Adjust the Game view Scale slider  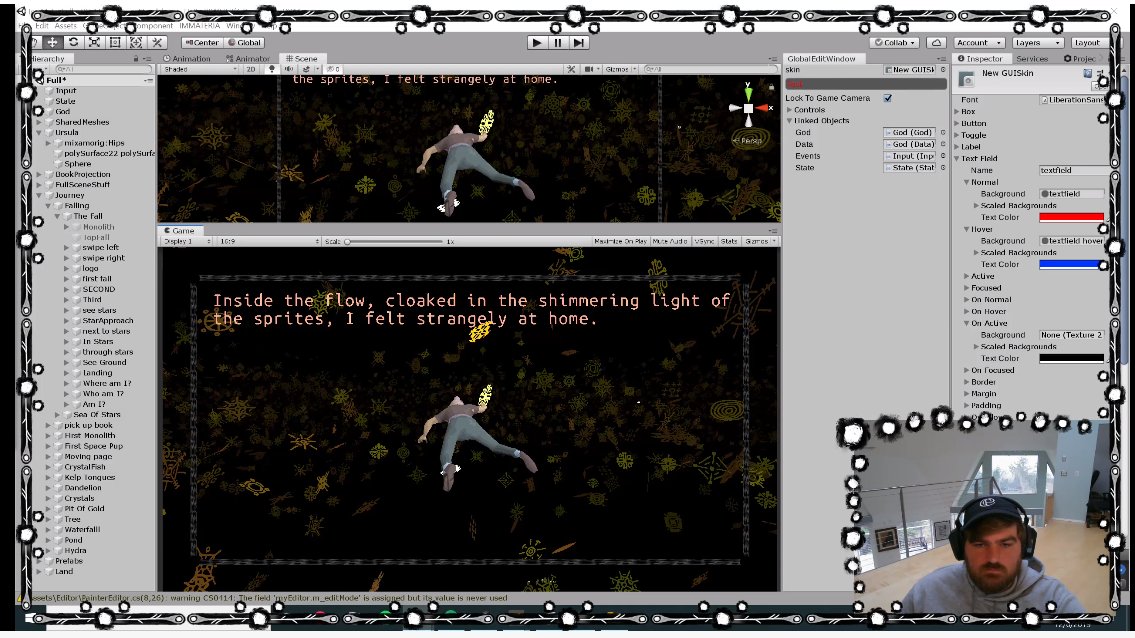[x=394, y=241]
